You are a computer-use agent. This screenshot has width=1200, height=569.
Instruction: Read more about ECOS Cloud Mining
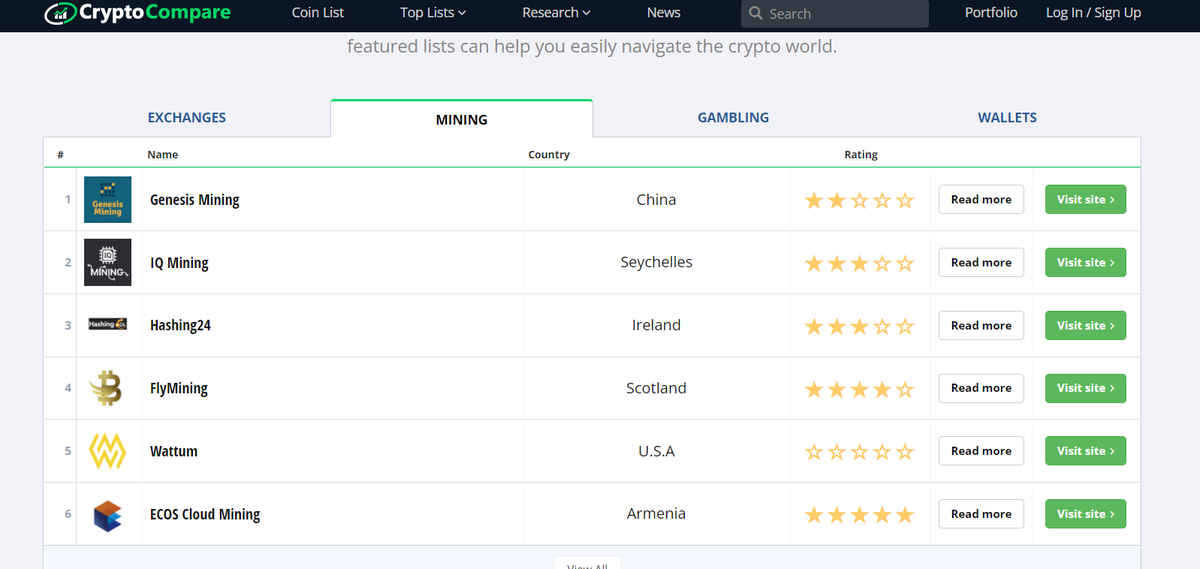click(x=981, y=514)
